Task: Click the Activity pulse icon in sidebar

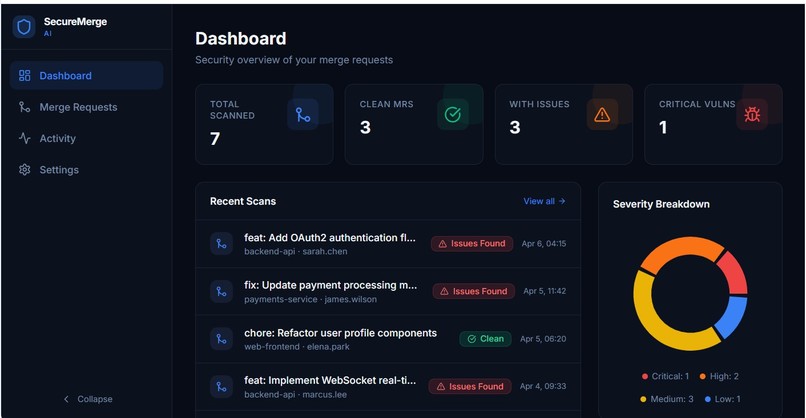Action: (x=25, y=138)
